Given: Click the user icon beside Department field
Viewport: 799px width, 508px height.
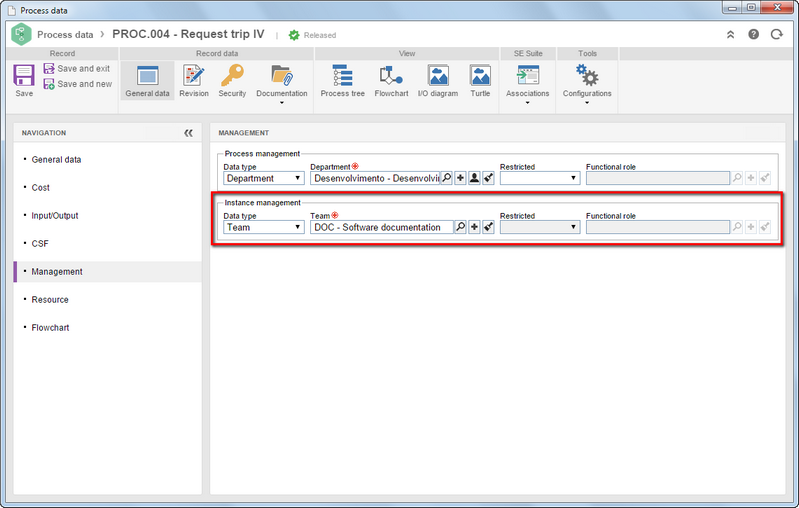Looking at the screenshot, I should (474, 178).
